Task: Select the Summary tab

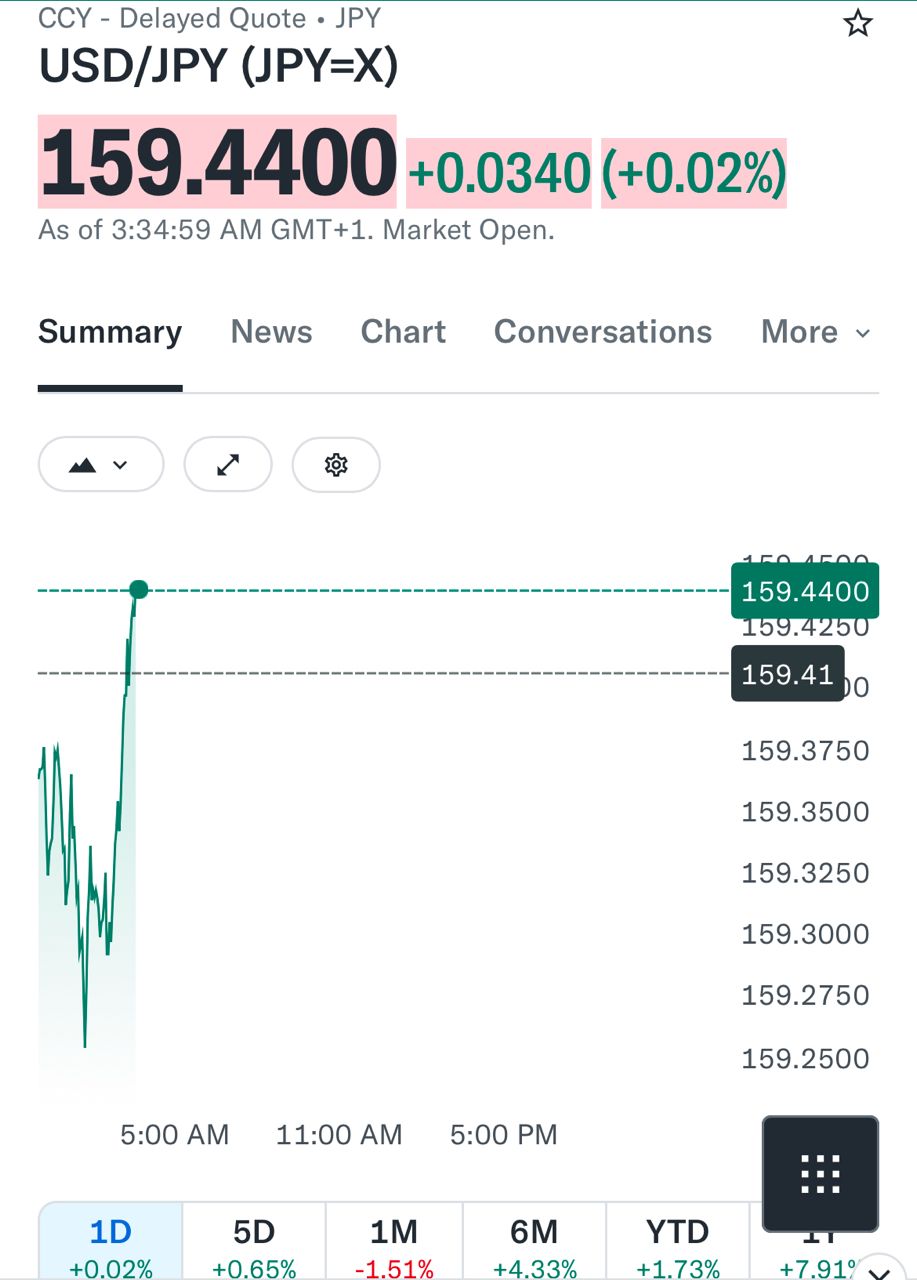Action: click(x=110, y=332)
